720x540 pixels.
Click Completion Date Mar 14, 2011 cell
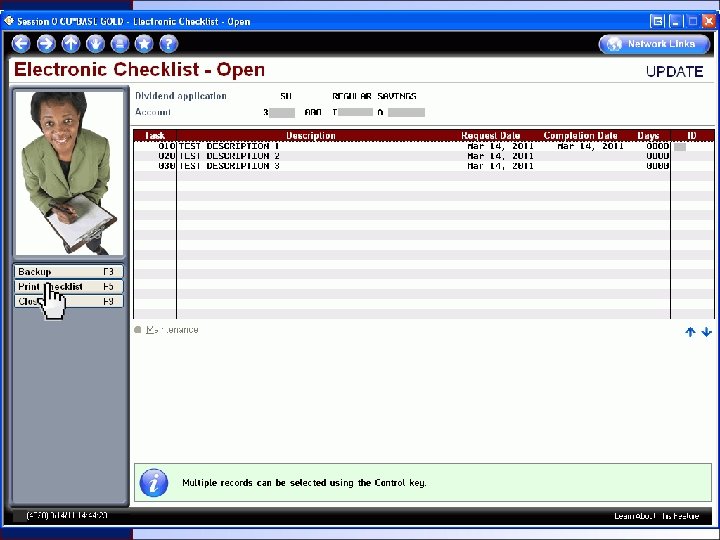[590, 146]
